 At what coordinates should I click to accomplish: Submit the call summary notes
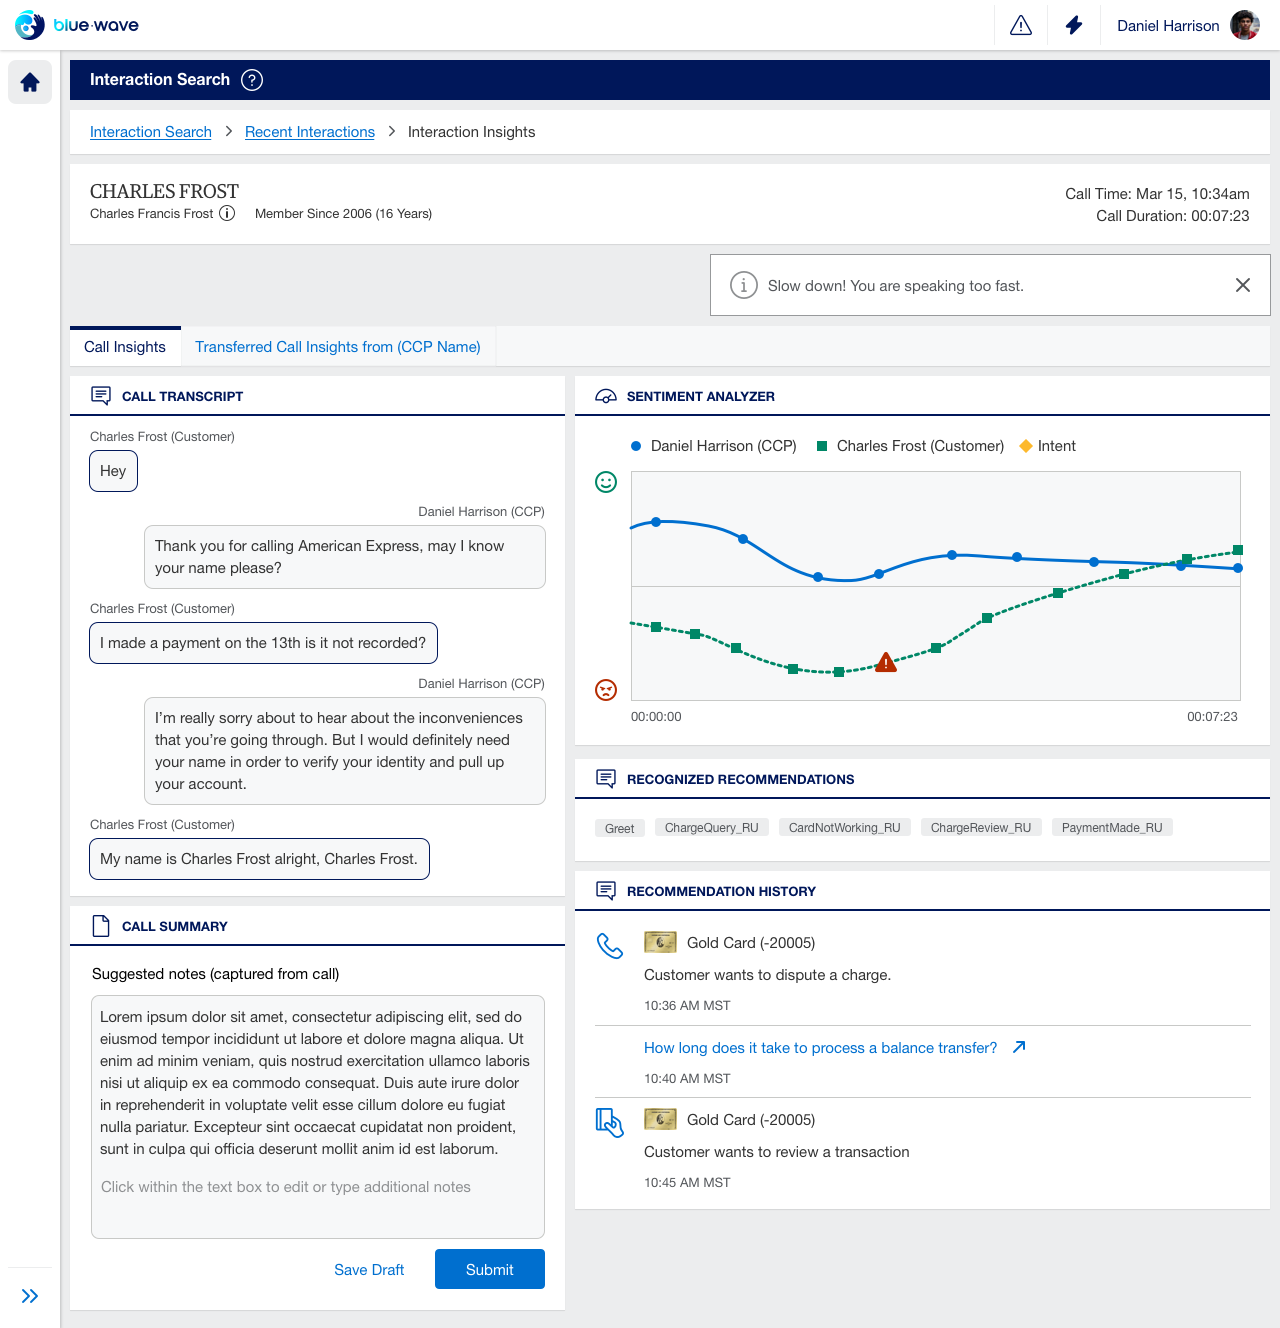[490, 1269]
